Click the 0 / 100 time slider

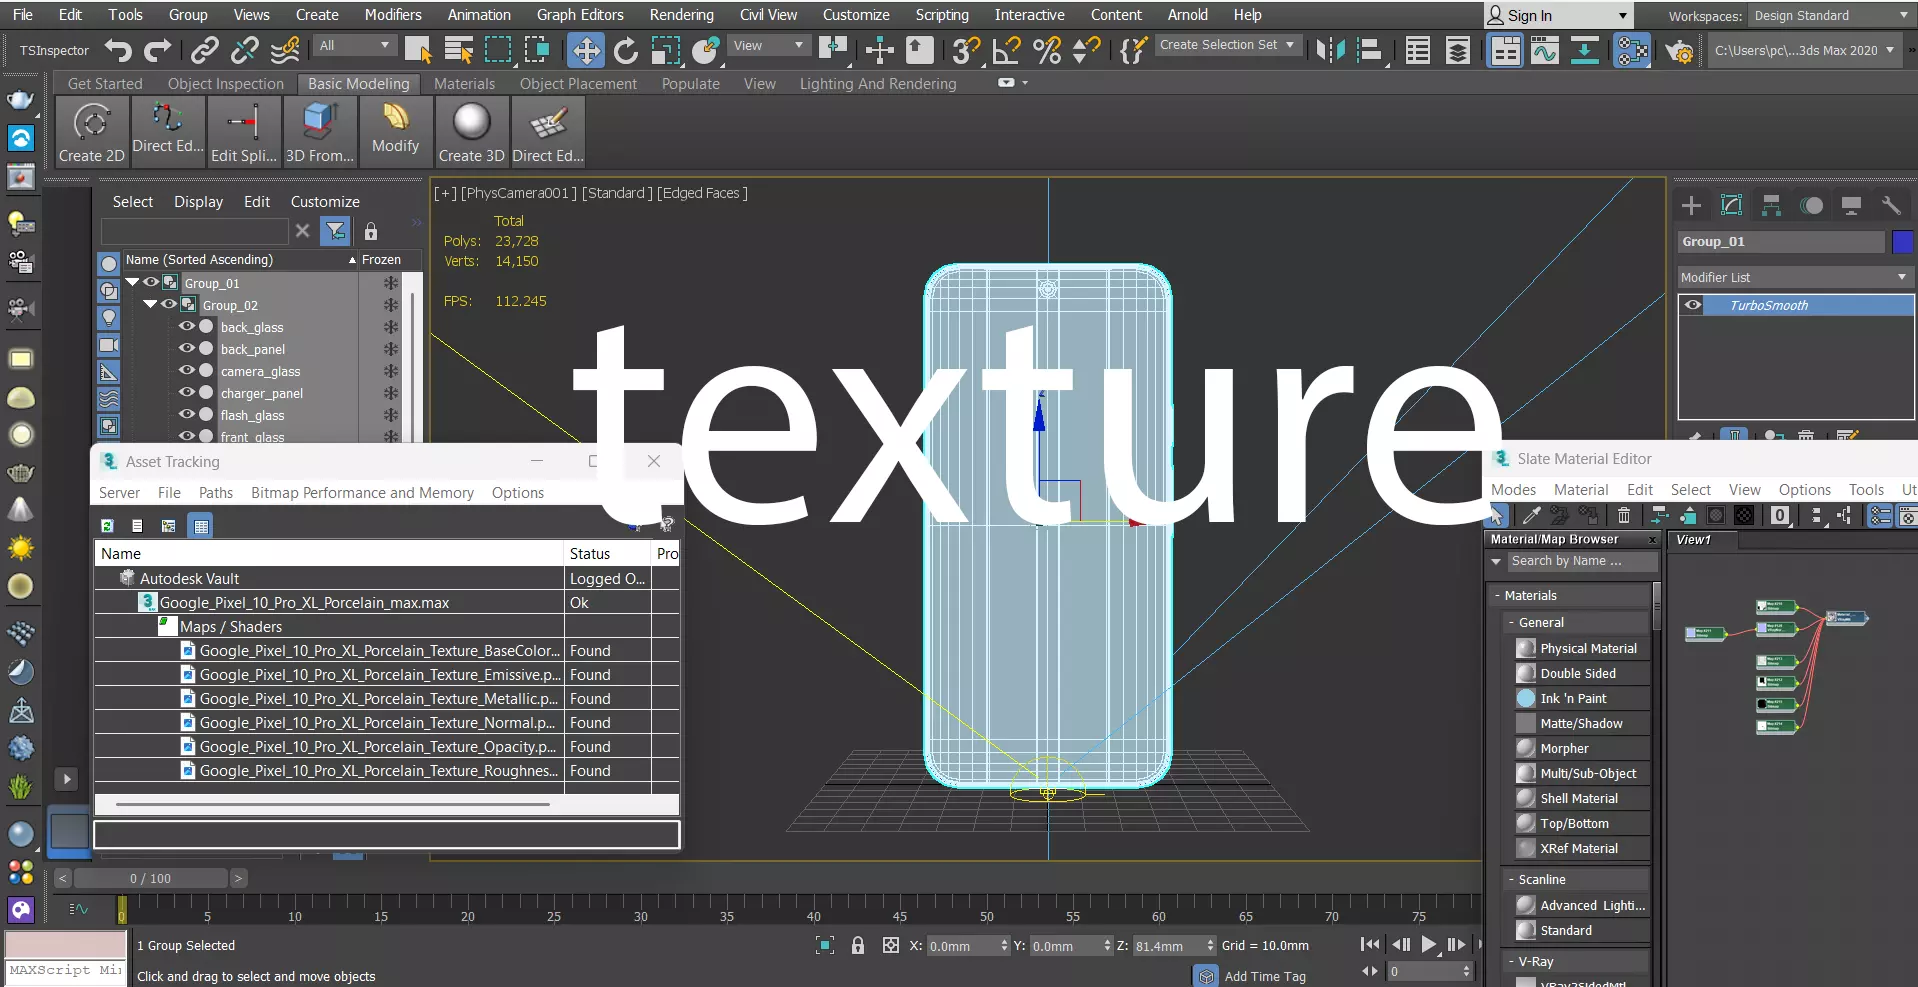(x=151, y=878)
